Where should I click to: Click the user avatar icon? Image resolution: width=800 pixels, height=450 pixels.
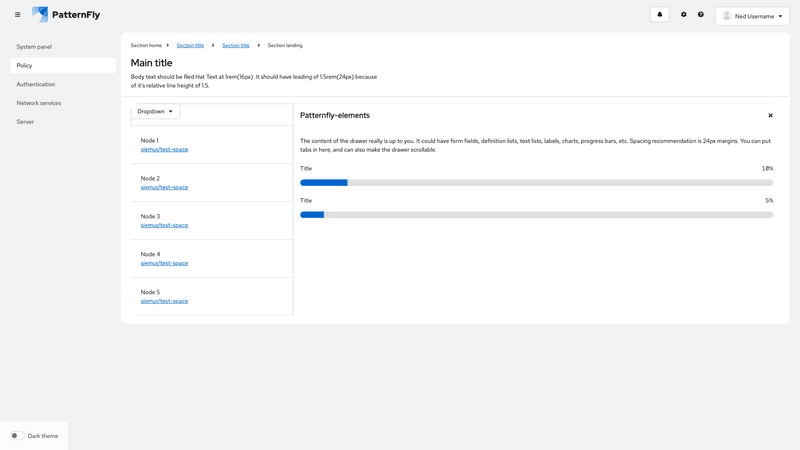point(727,16)
